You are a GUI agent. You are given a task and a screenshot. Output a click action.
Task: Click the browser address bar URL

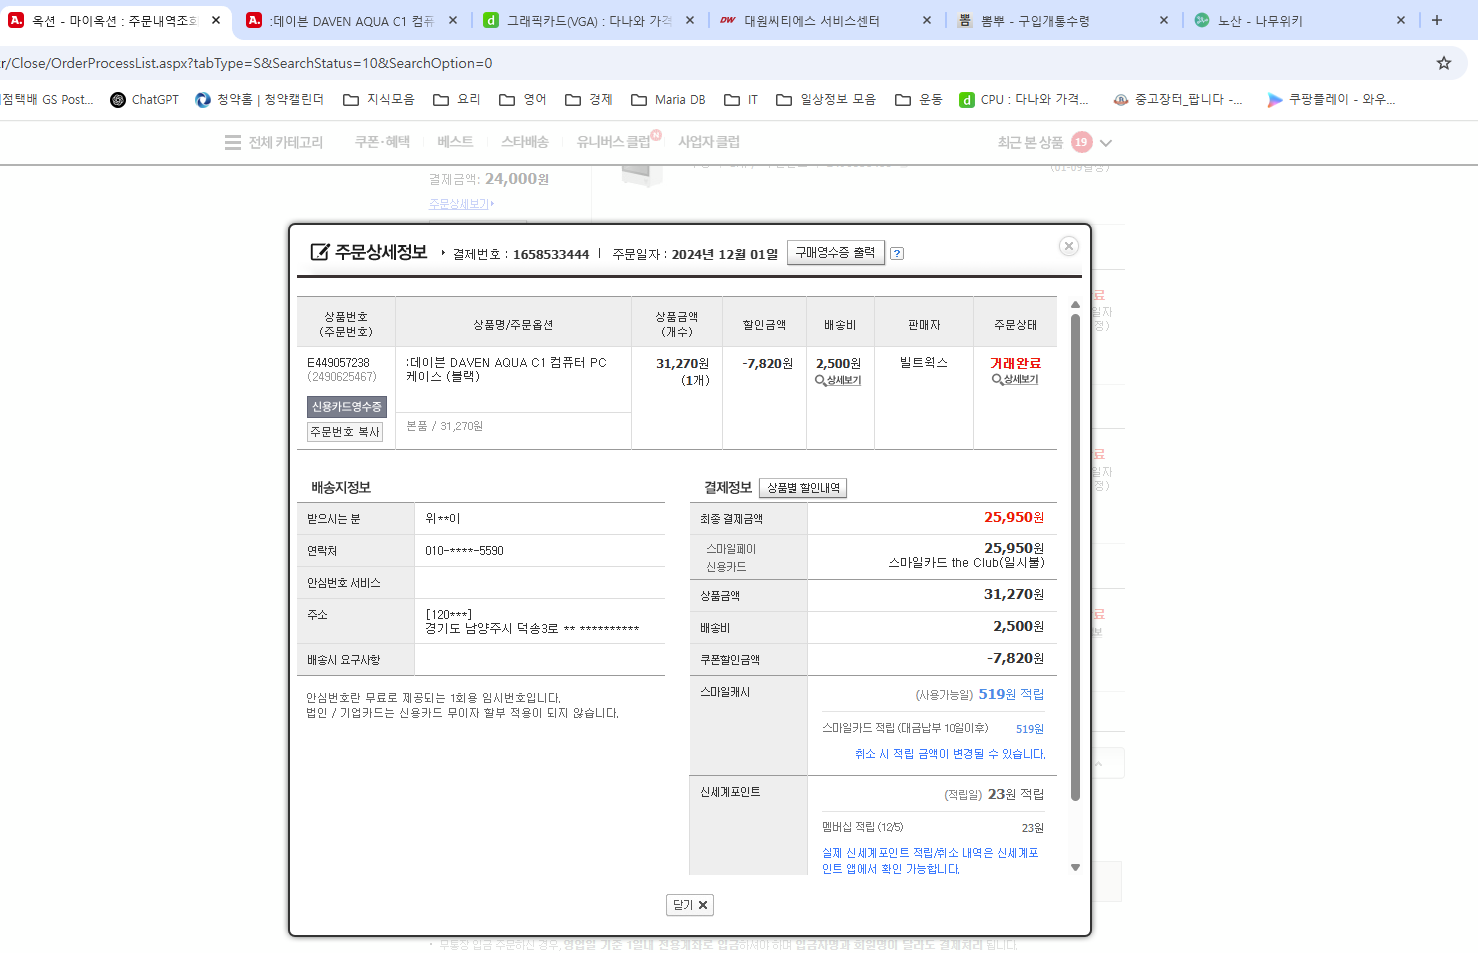(x=247, y=63)
